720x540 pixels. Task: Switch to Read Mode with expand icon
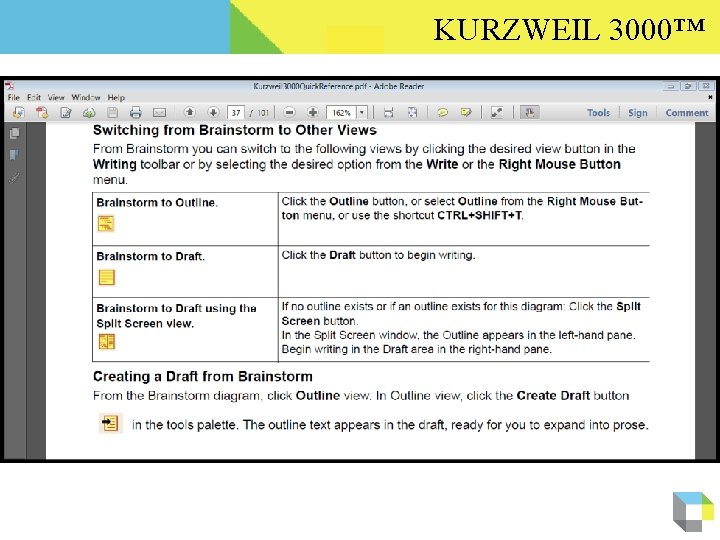click(x=497, y=112)
